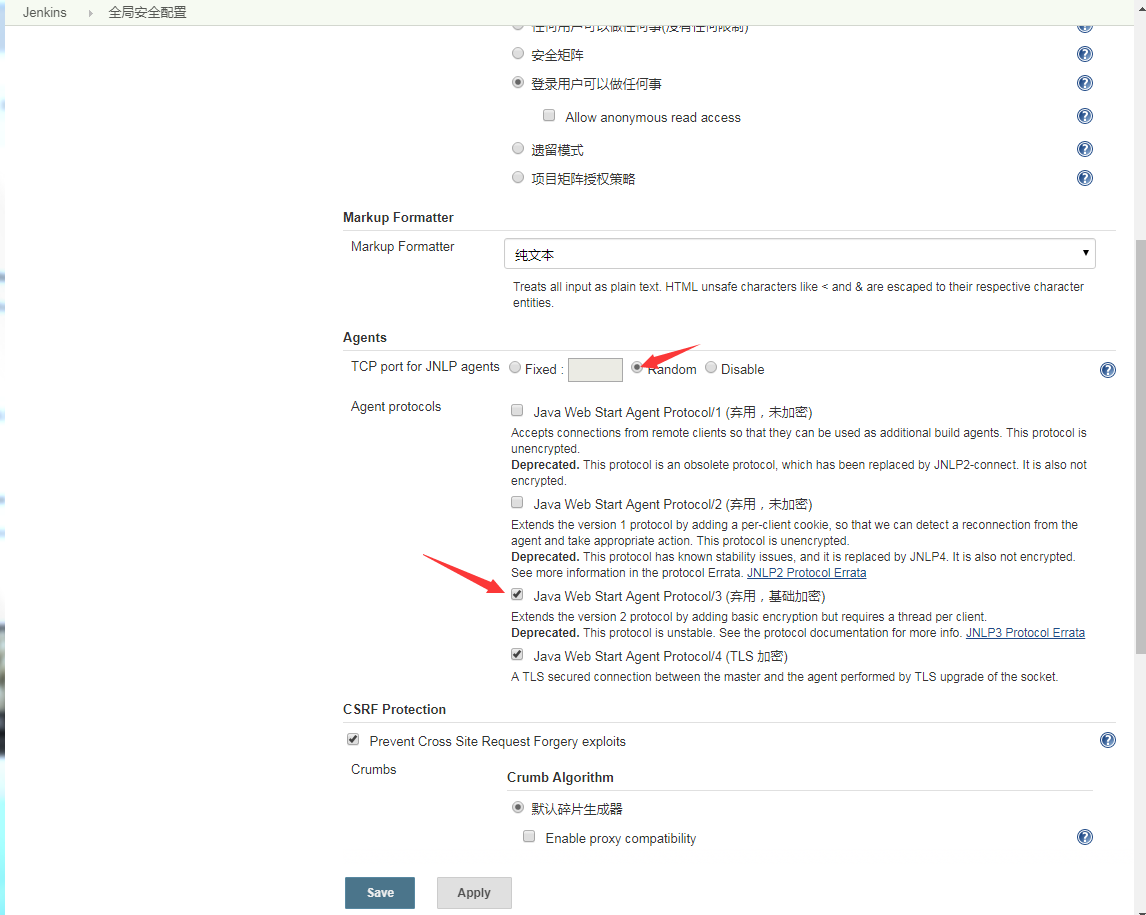Click help icon for TCP port JNLP agents
The image size is (1146, 915).
click(x=1108, y=370)
